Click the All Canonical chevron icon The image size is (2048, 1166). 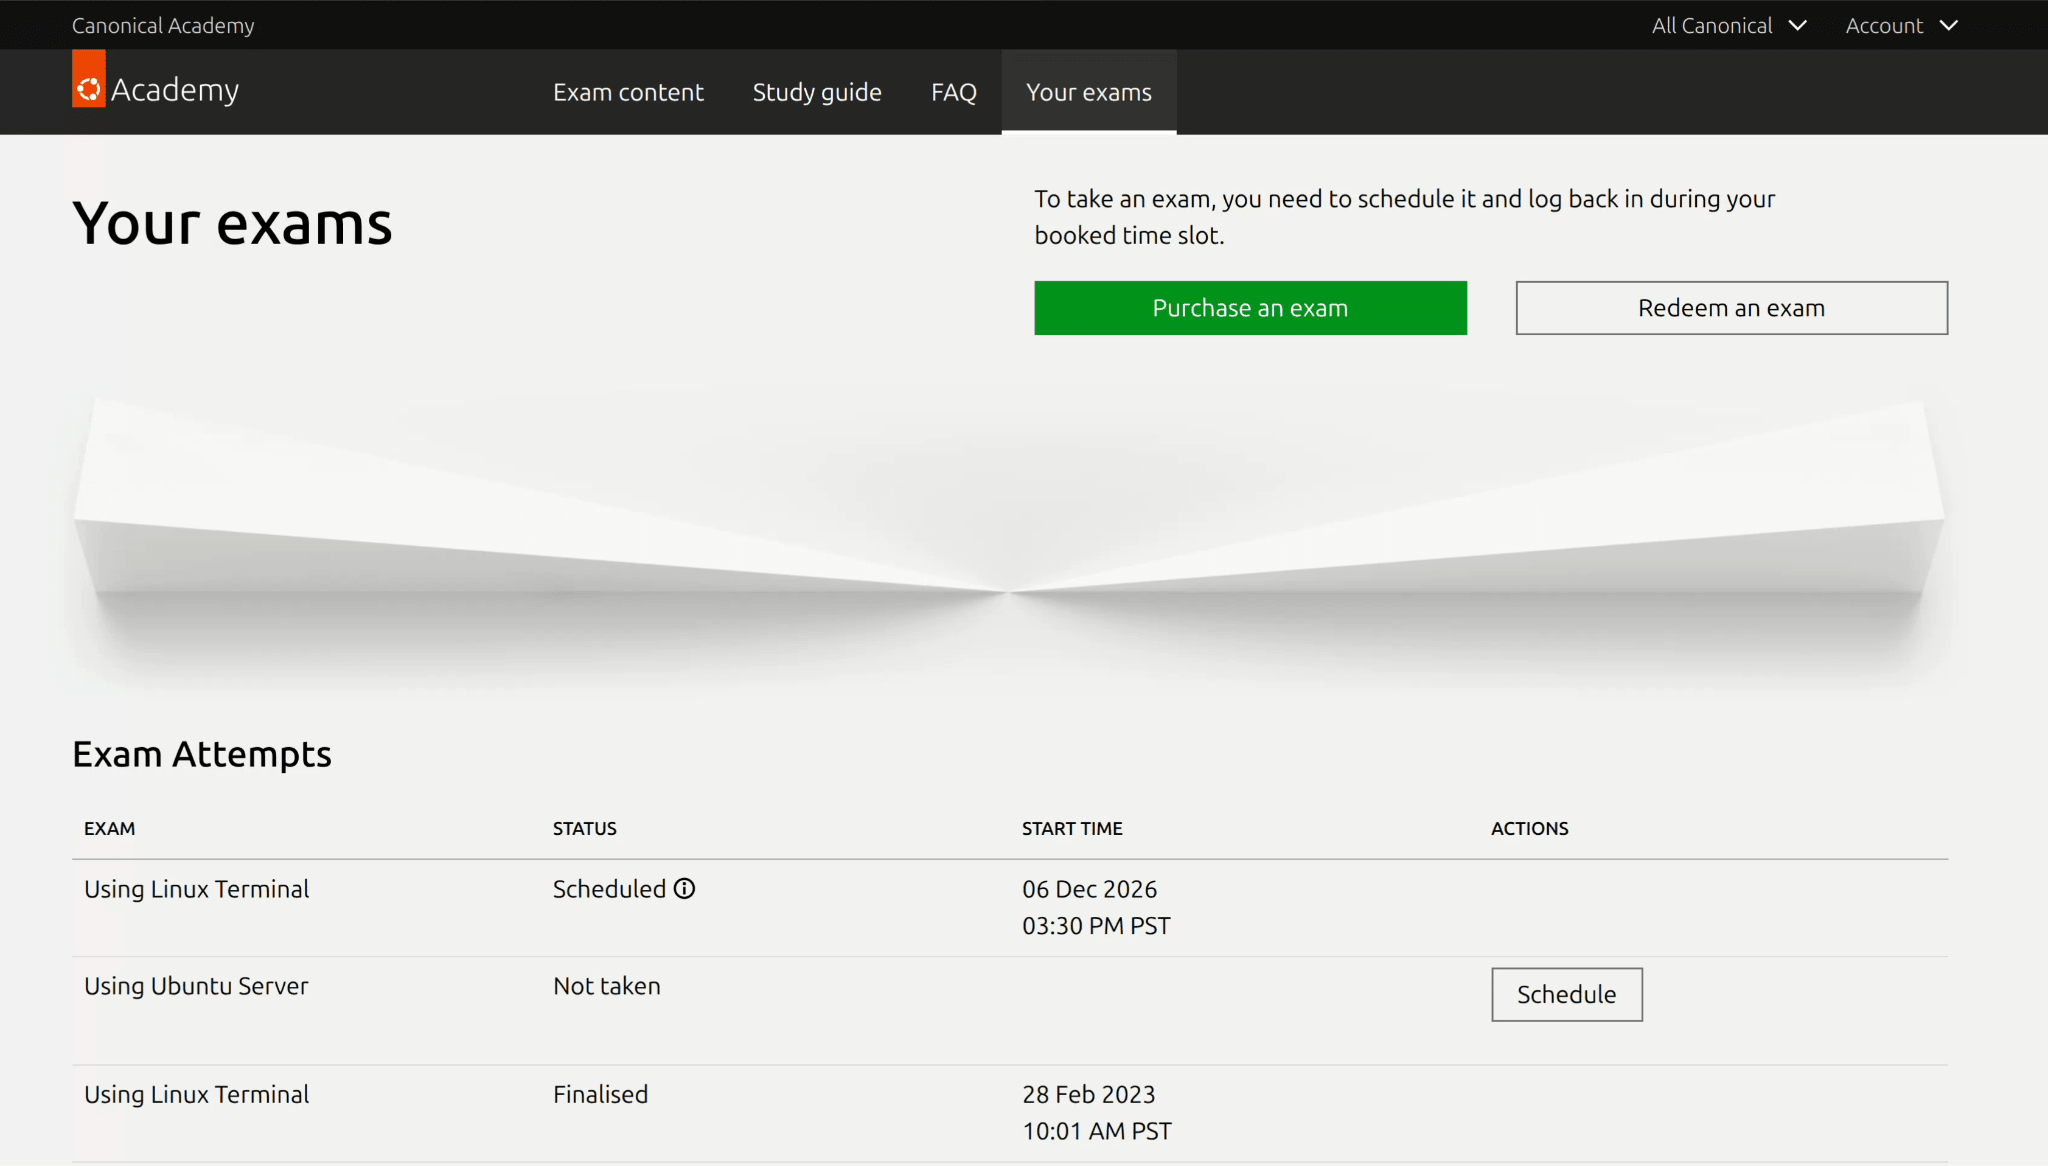click(x=1797, y=25)
